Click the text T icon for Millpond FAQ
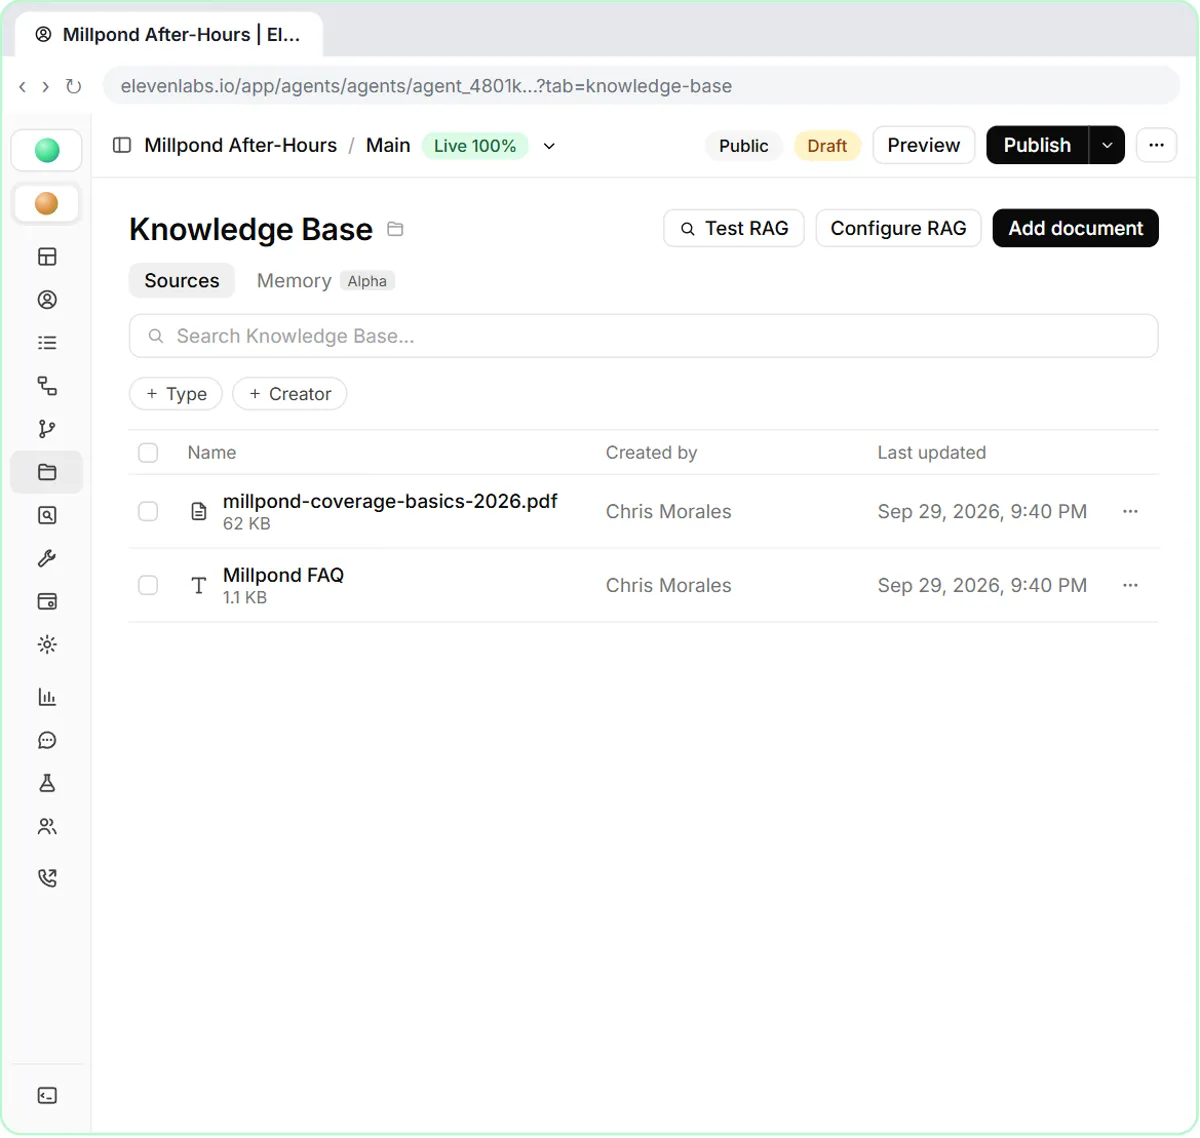The image size is (1200, 1138). click(199, 586)
